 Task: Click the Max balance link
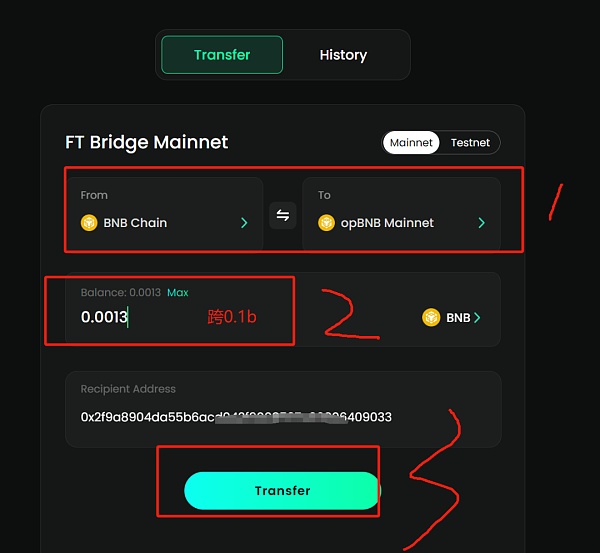[x=177, y=292]
